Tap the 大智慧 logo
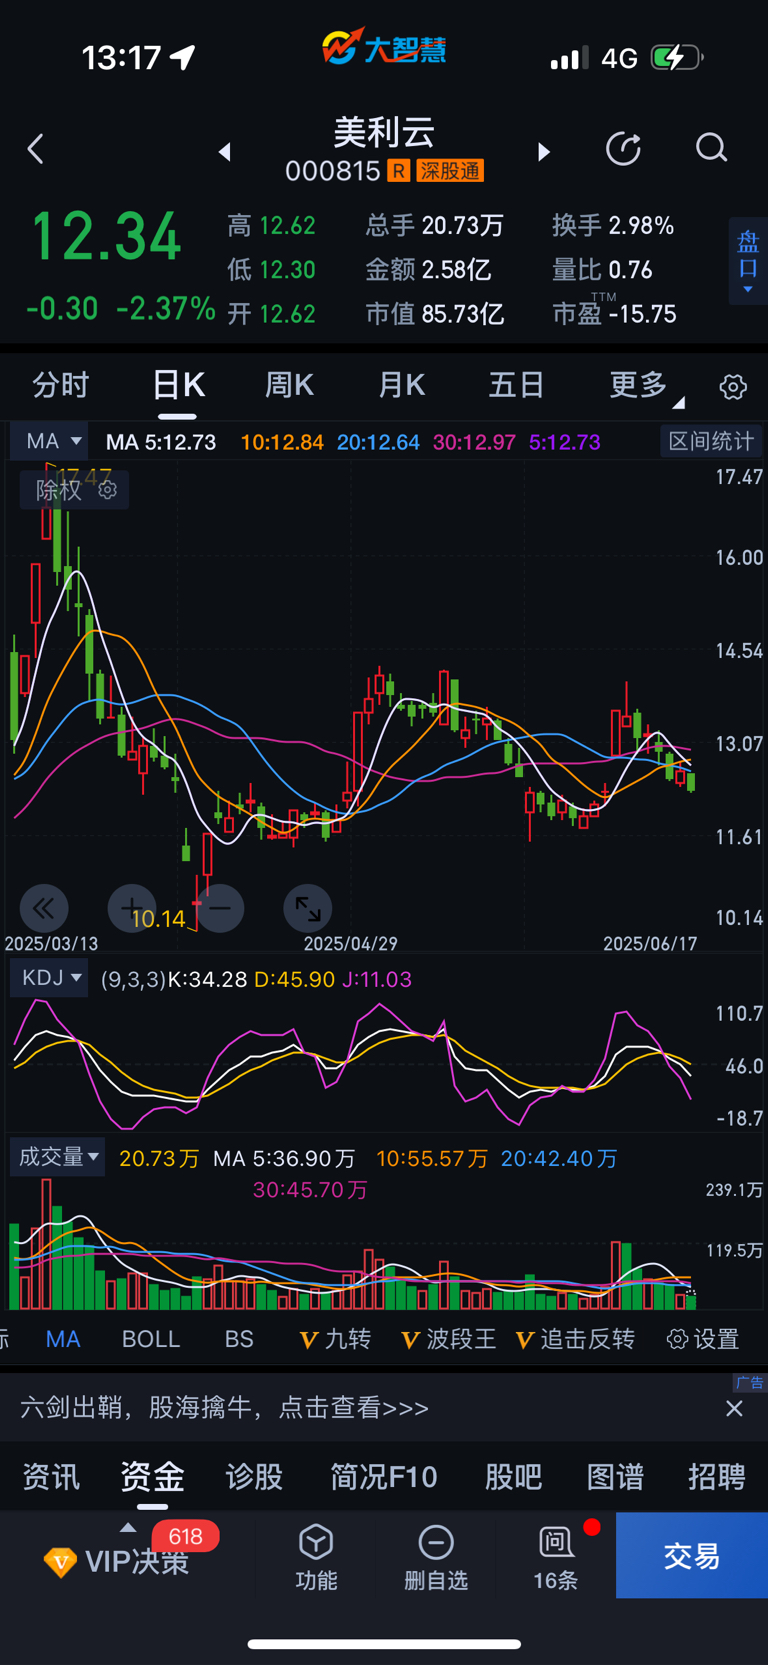Screen dimensions: 769x1665 [x=384, y=47]
